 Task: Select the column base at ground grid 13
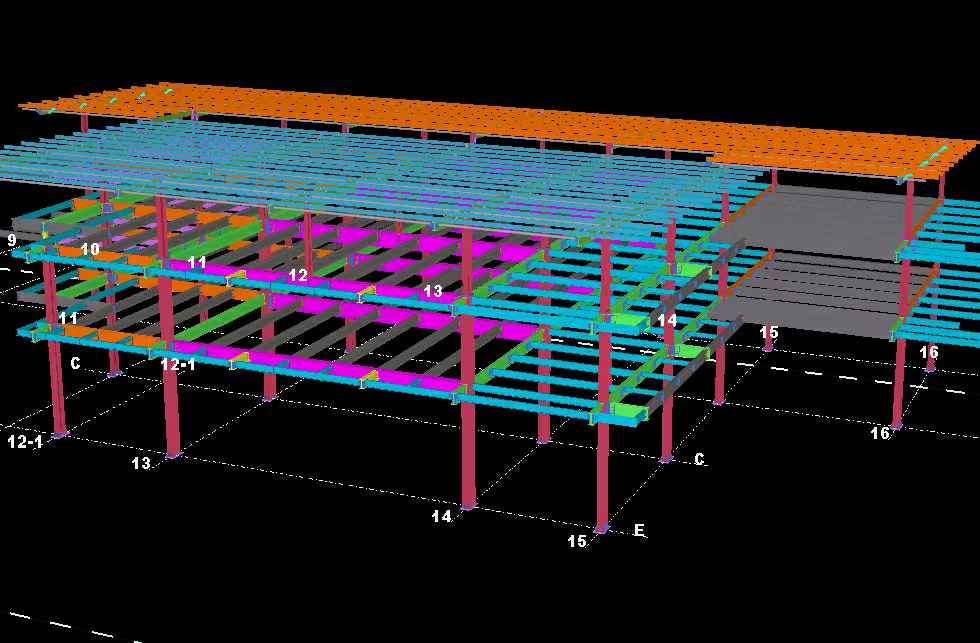[173, 454]
